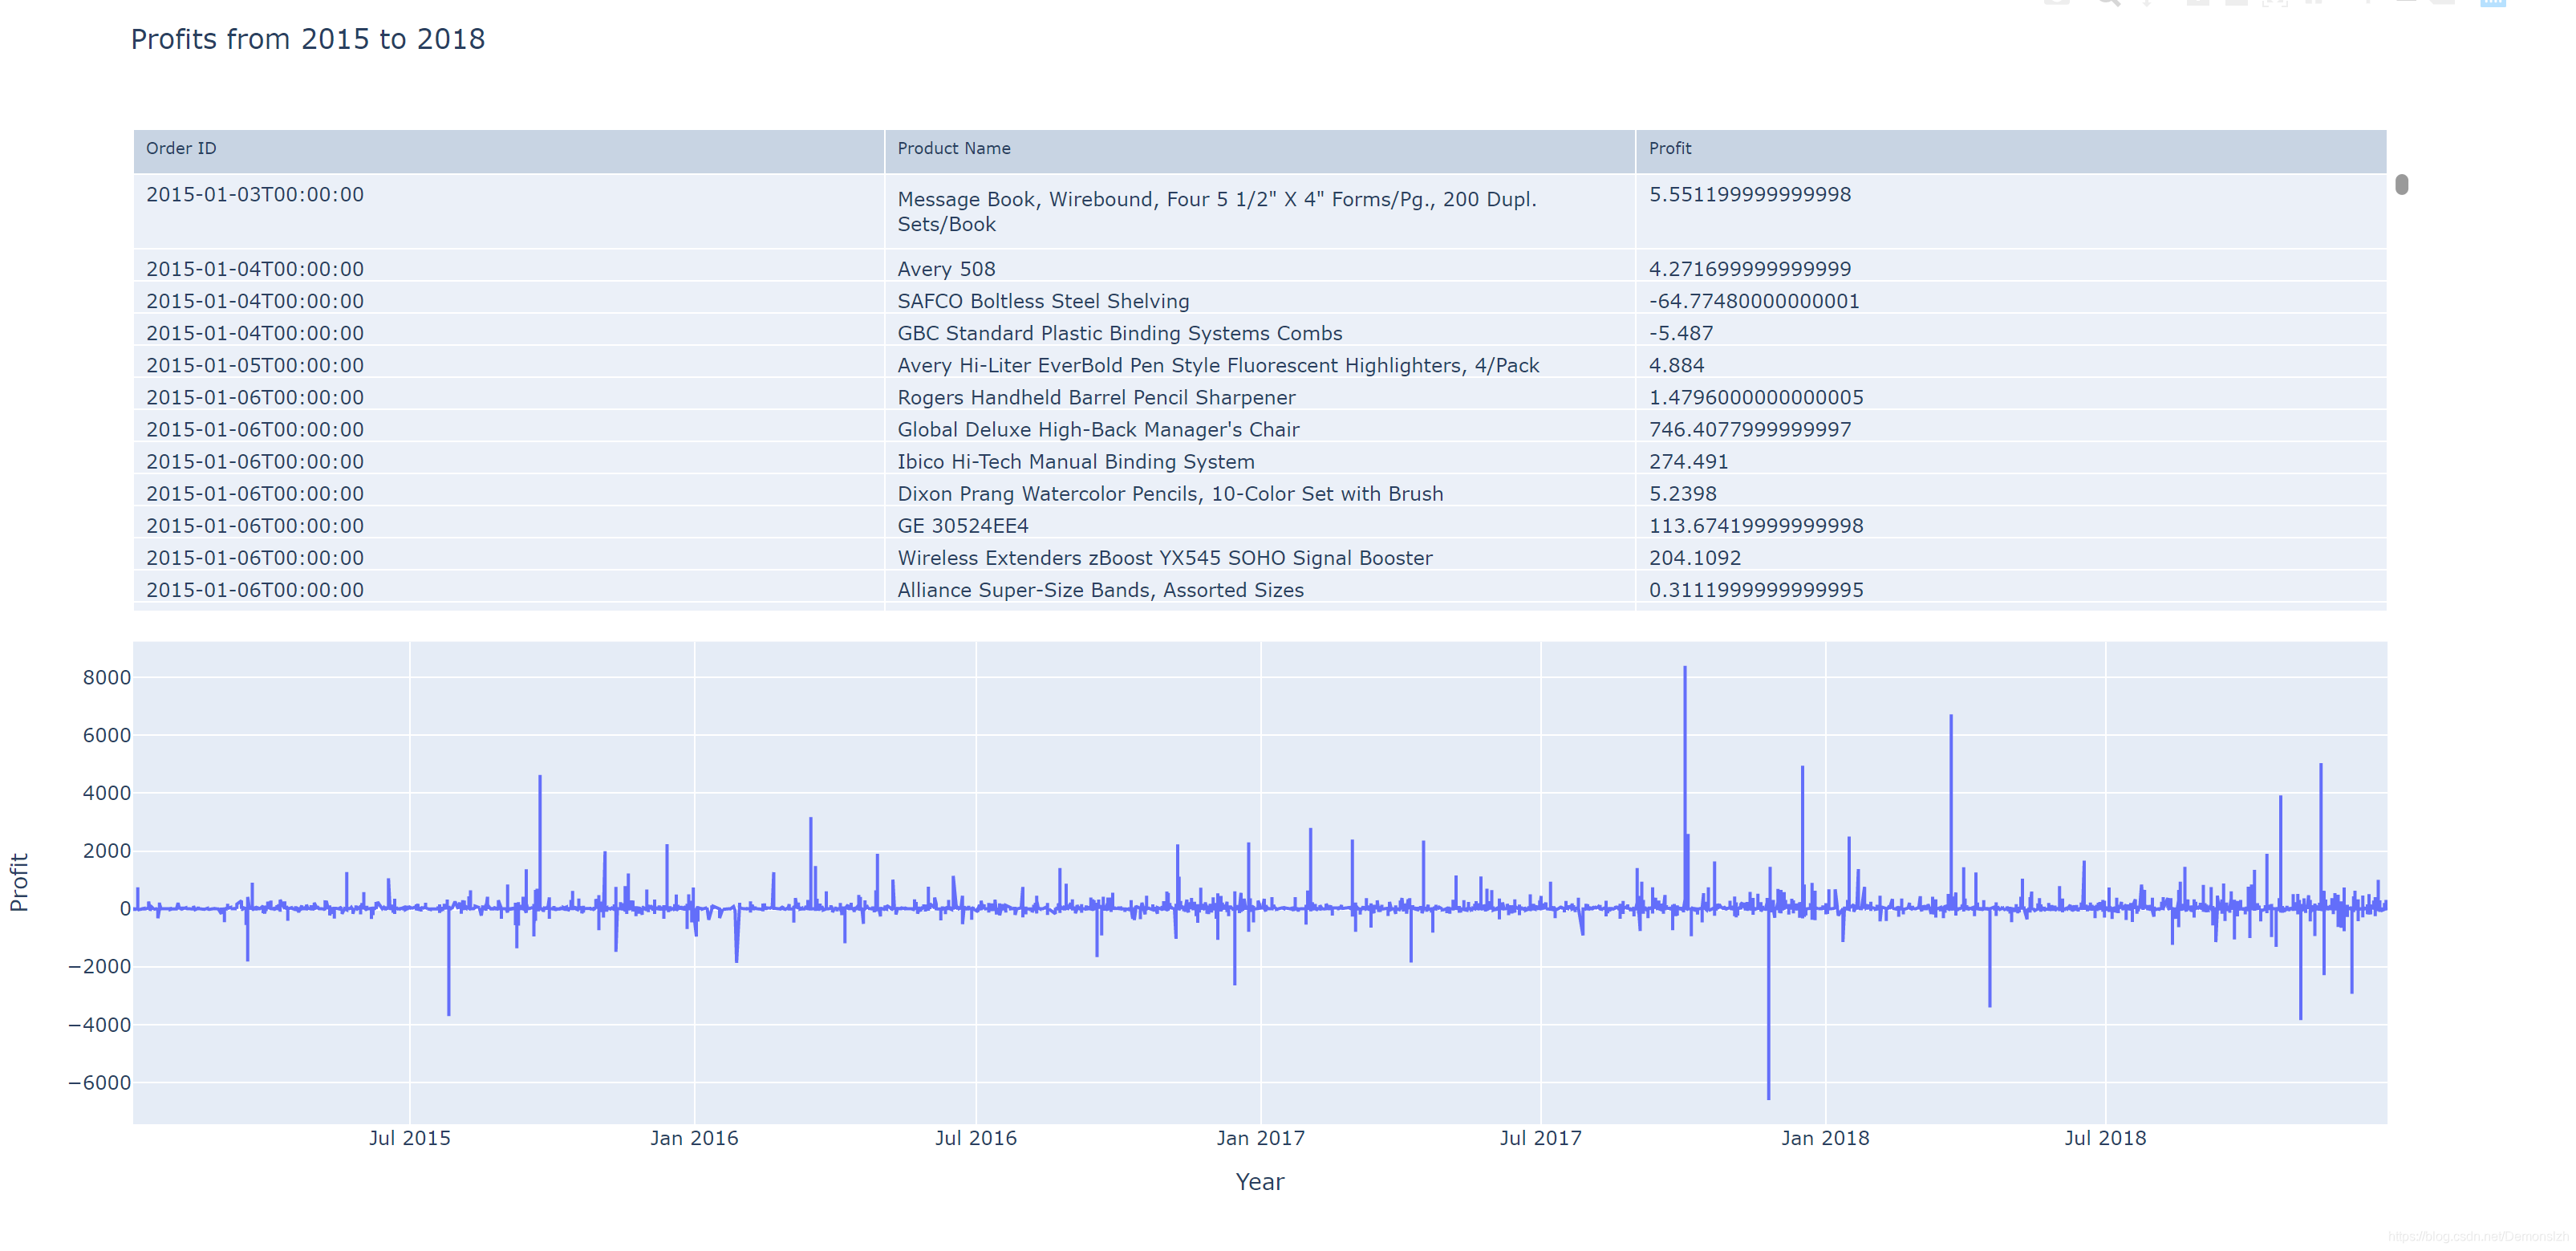Click the Jan 2017 x-axis label
The width and height of the screenshot is (2576, 1251).
1260,1138
